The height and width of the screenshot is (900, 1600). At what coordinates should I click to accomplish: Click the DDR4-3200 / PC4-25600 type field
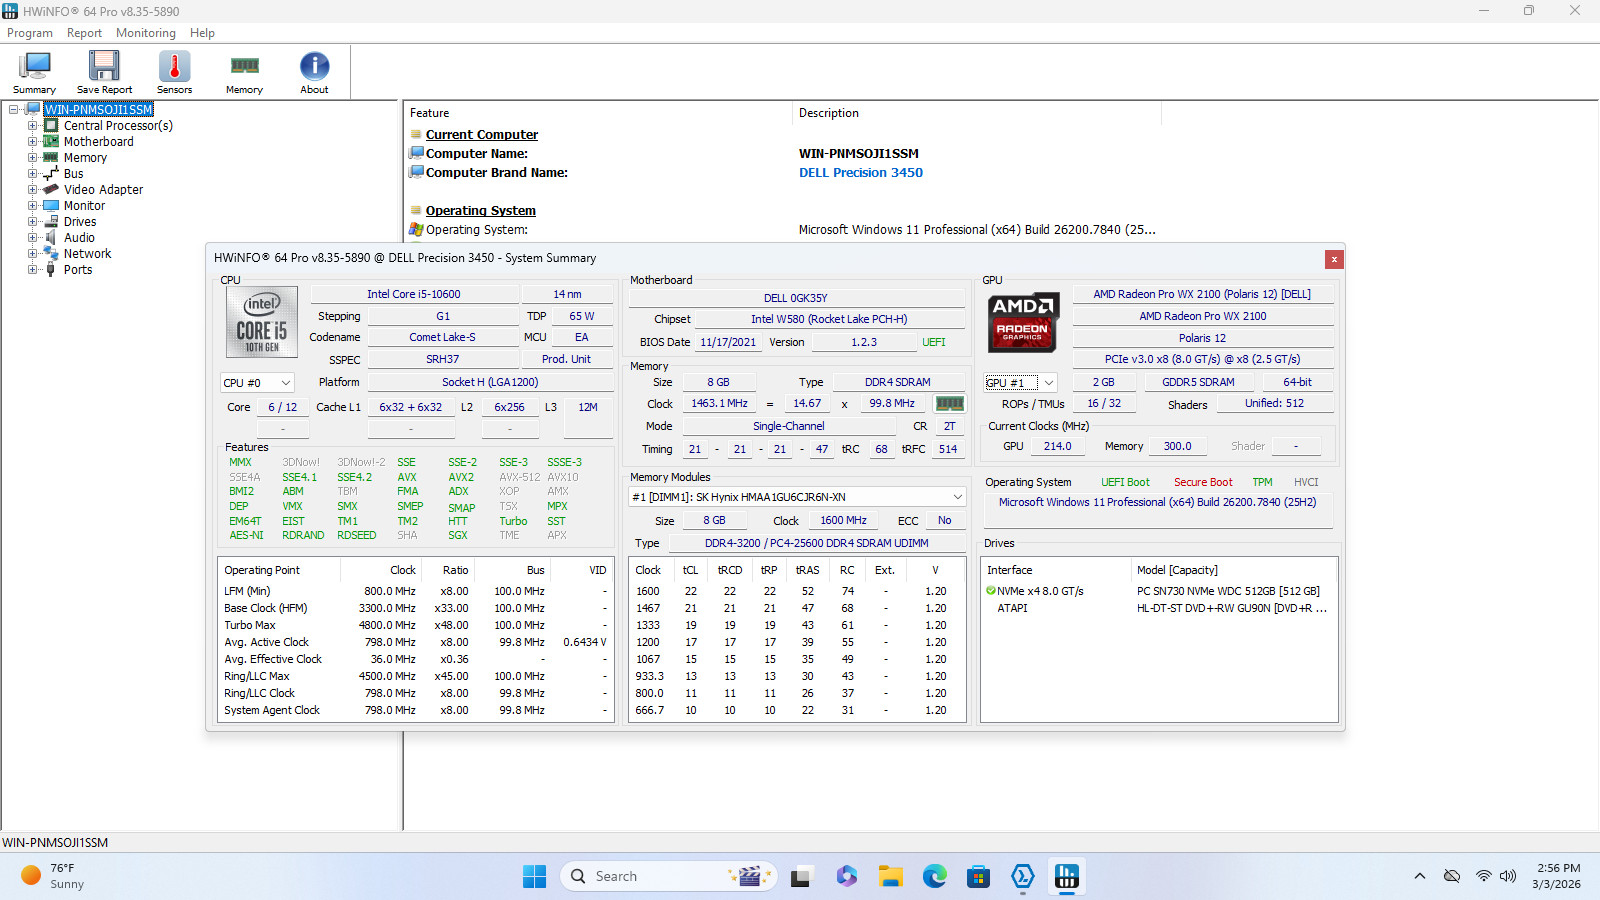point(816,543)
